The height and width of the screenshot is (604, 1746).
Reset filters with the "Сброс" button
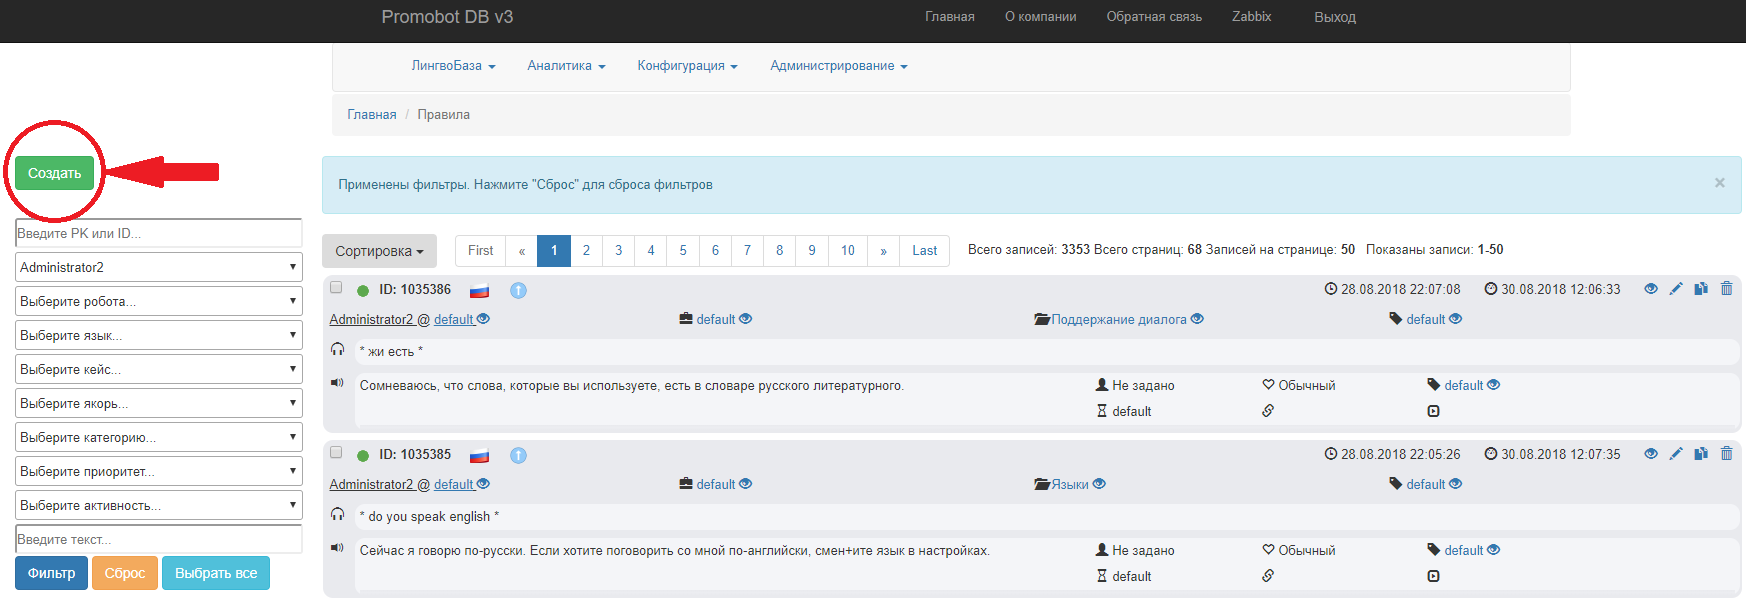(x=125, y=573)
